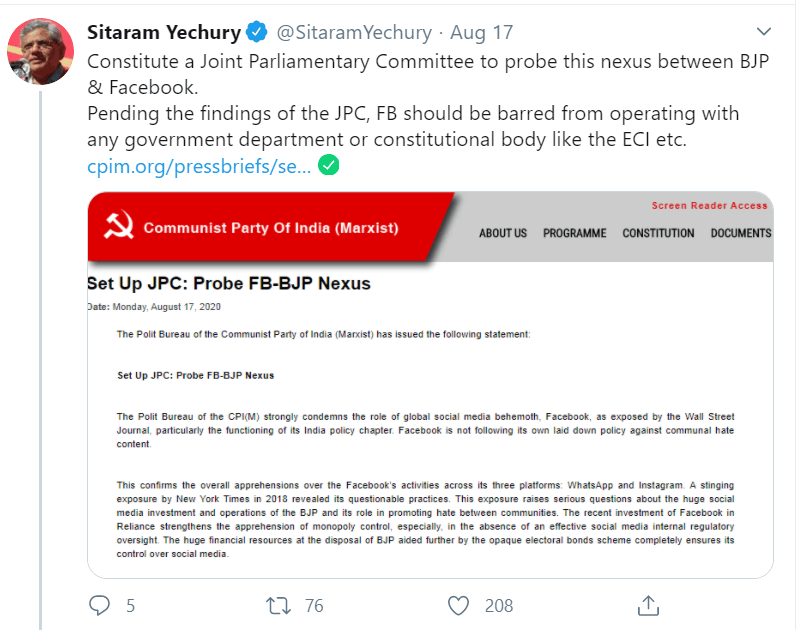Open the embedded press statement preview image
The image size is (796, 630).
(430, 420)
